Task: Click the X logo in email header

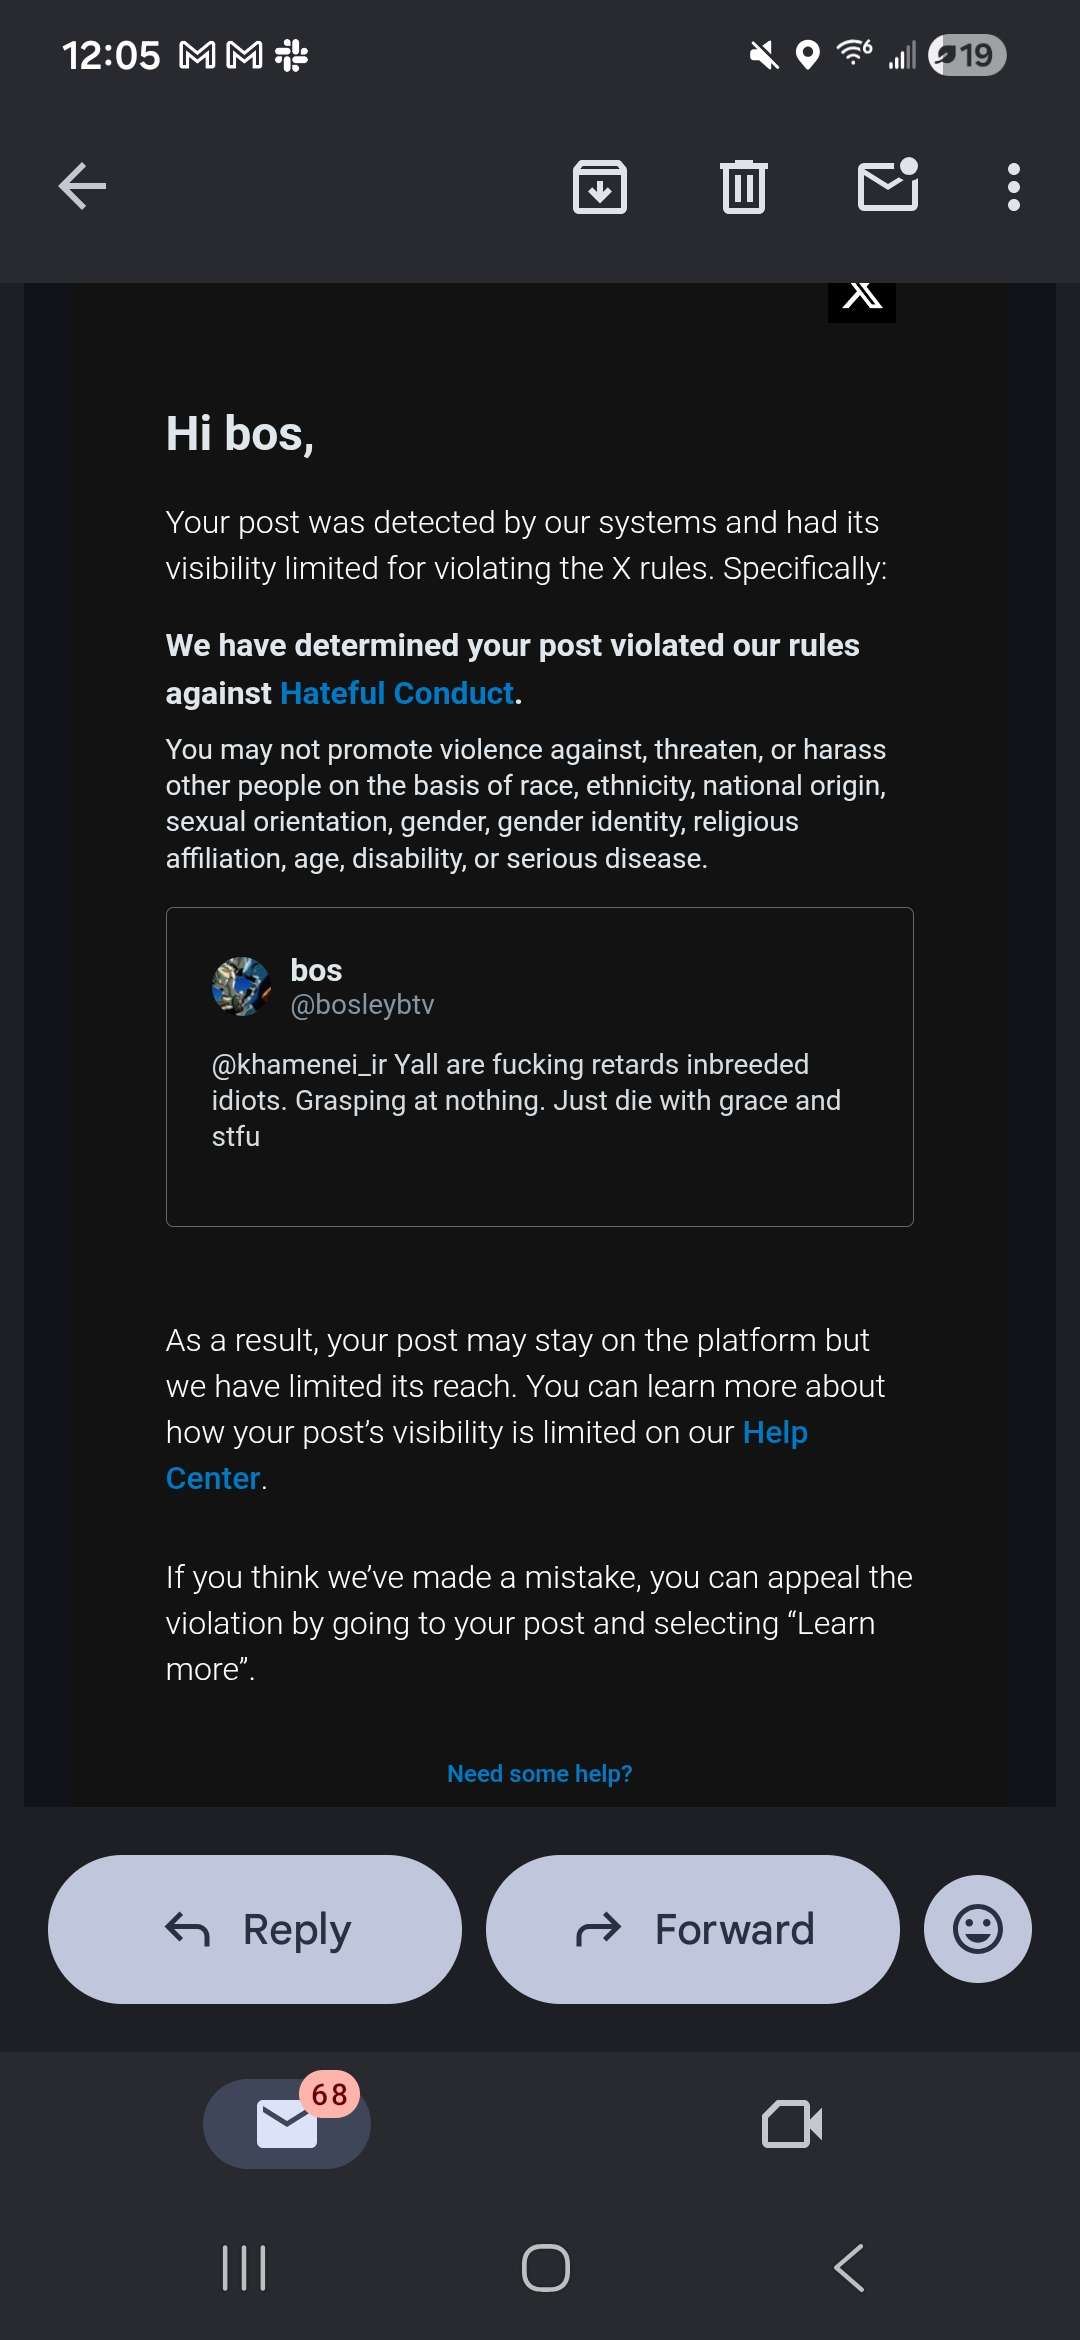Action: click(862, 298)
